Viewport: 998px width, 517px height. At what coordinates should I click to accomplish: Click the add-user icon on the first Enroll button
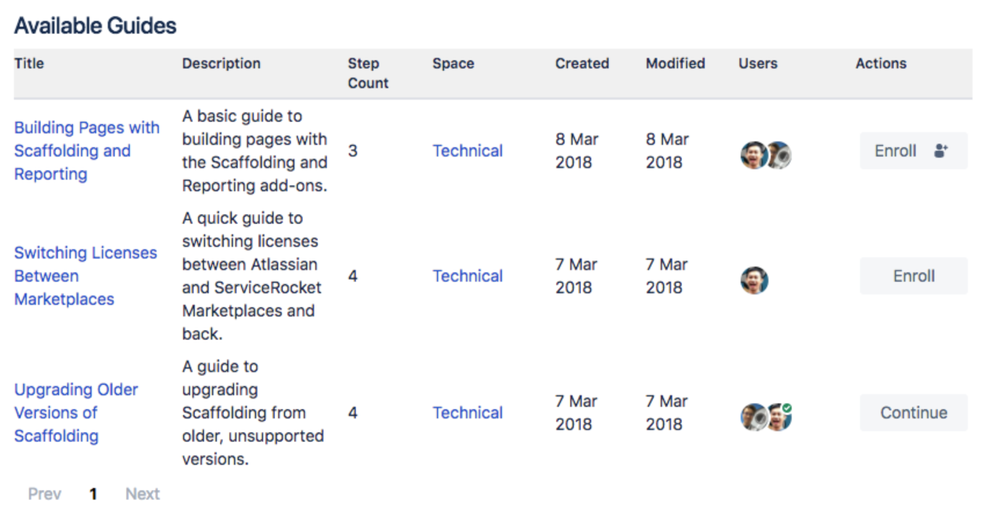click(940, 151)
